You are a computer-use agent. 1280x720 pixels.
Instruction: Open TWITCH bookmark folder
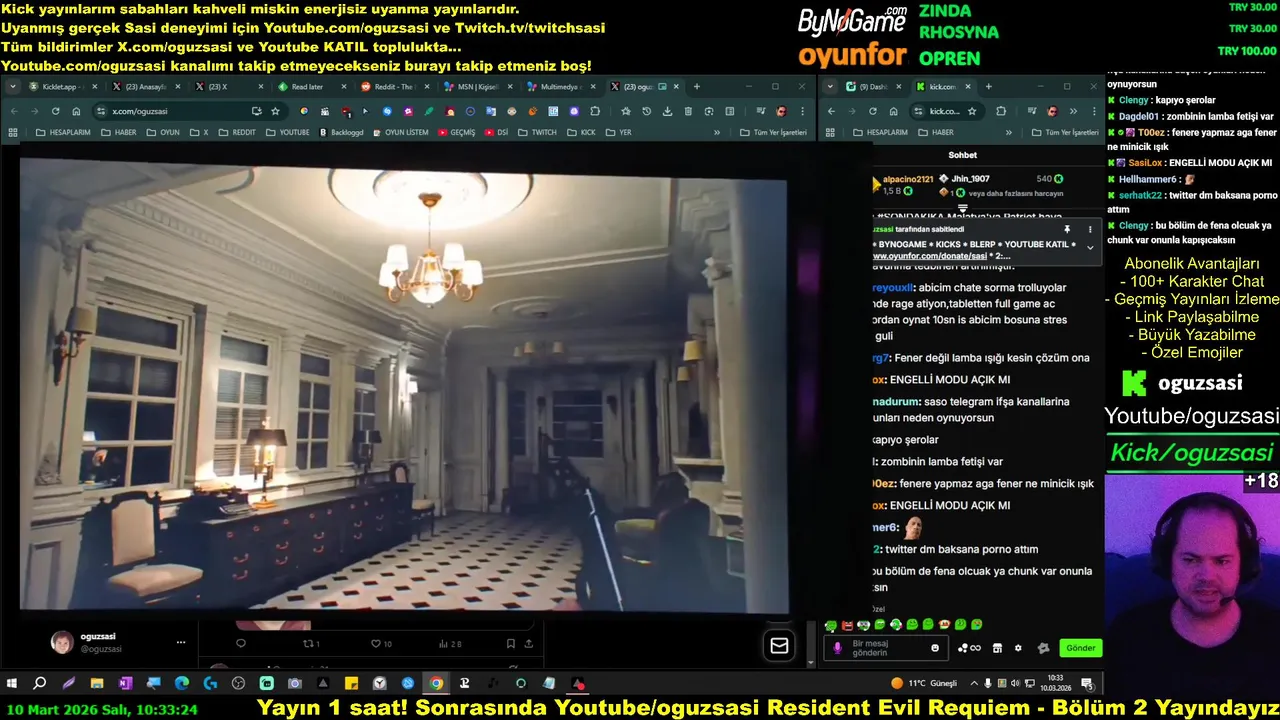(538, 132)
